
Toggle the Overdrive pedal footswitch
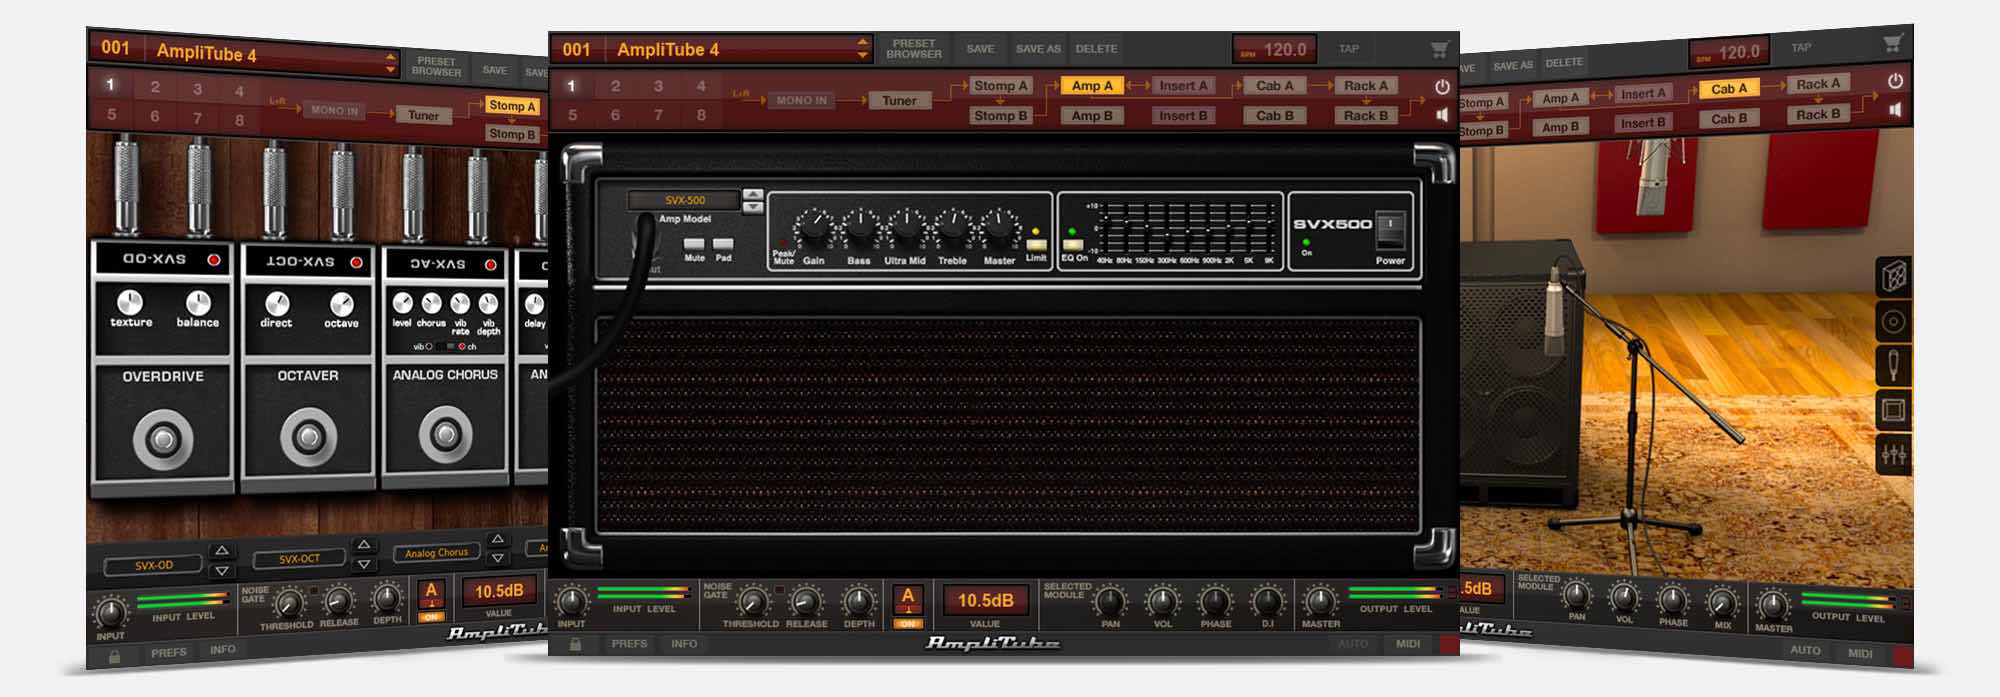(x=163, y=438)
